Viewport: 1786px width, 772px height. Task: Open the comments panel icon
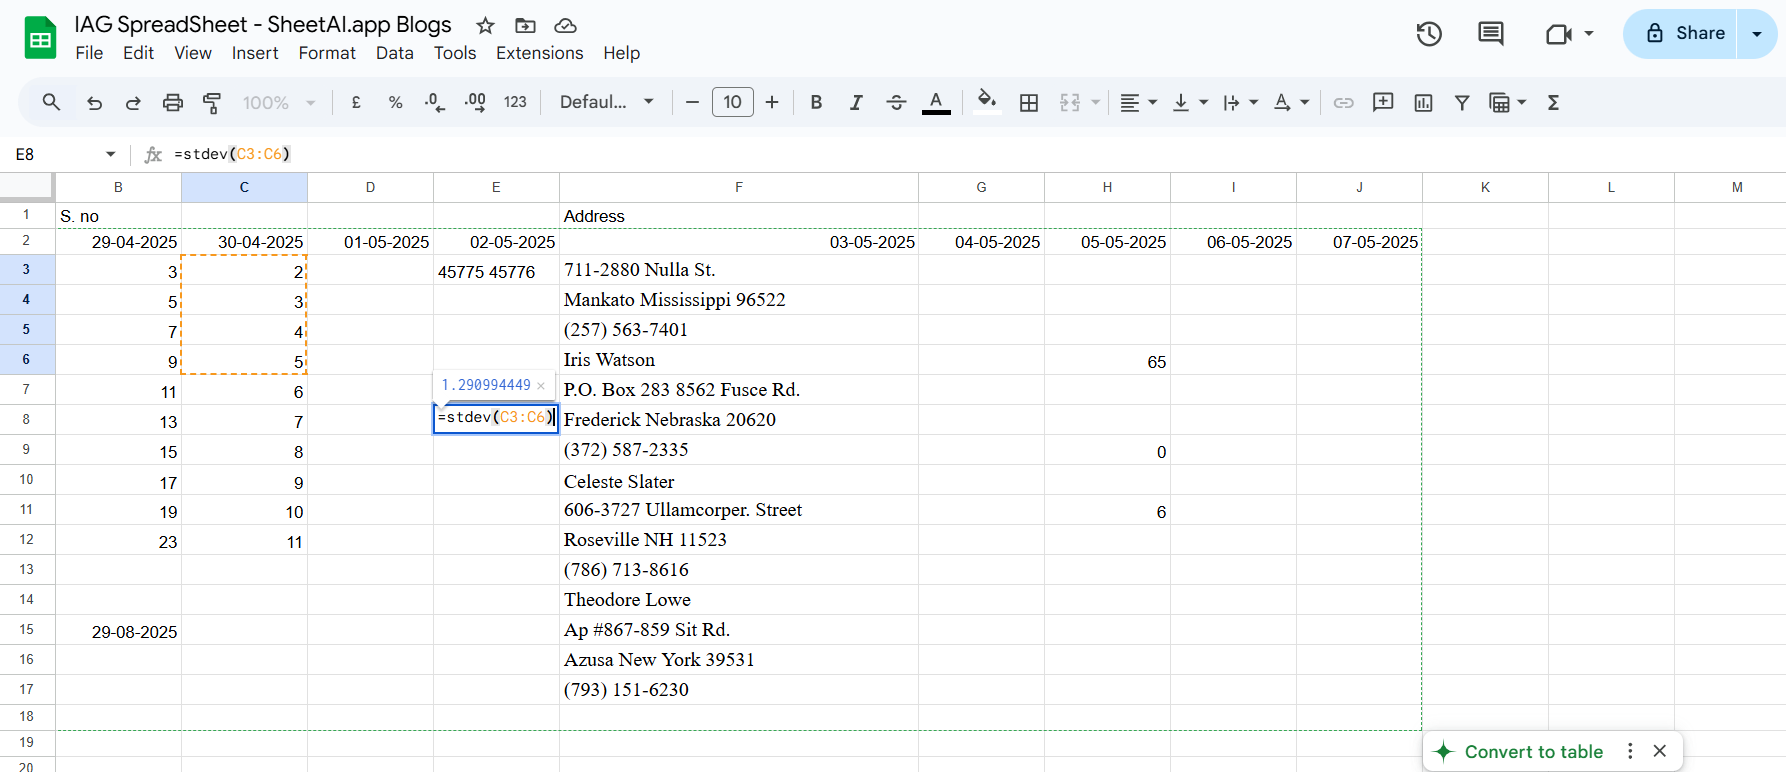pos(1491,34)
